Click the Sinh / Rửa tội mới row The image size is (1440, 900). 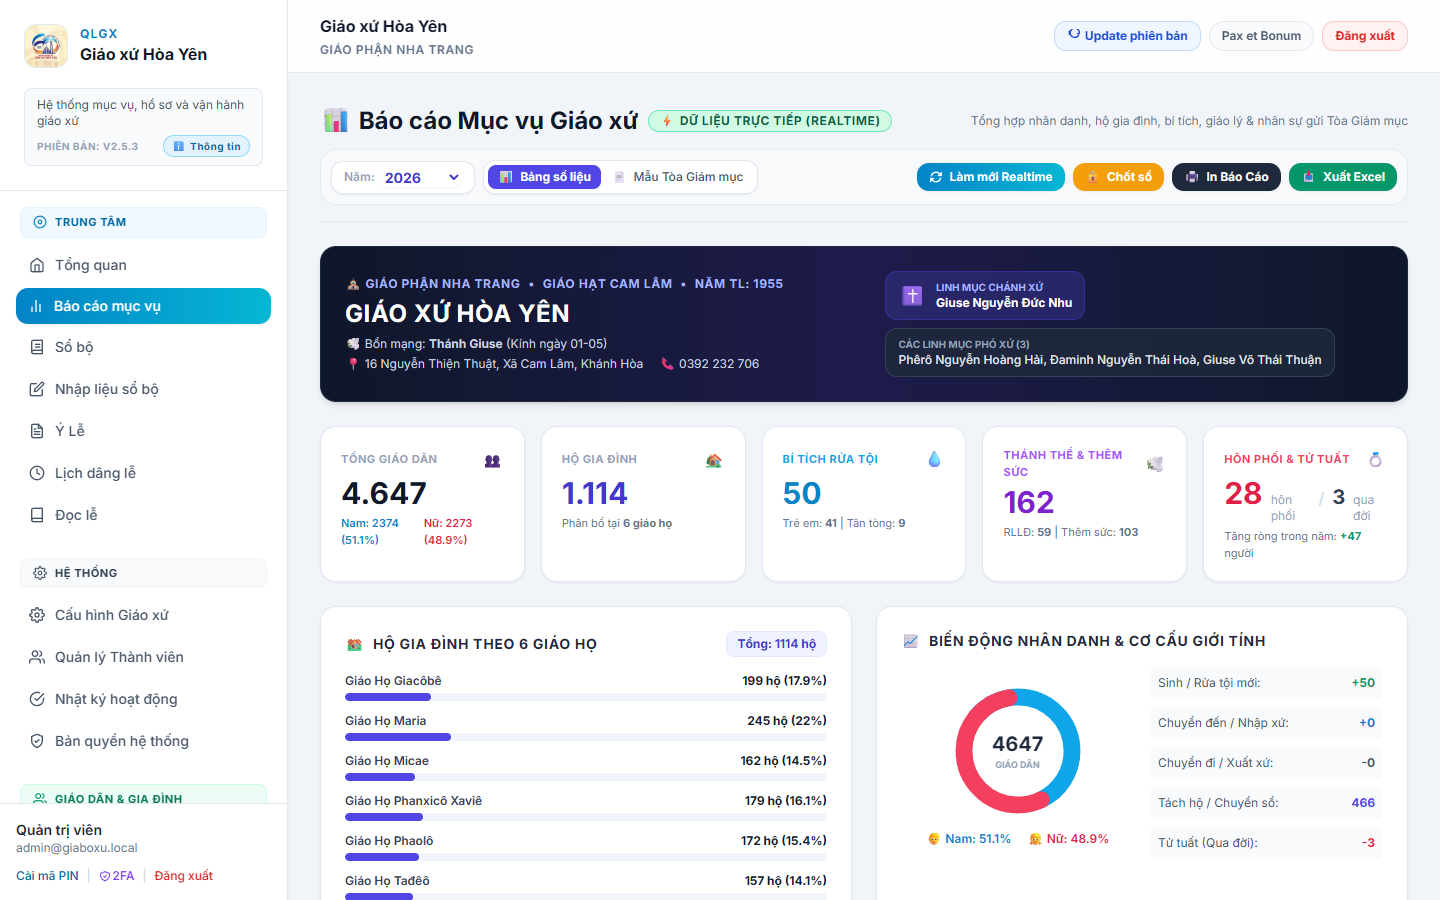[x=1266, y=683]
